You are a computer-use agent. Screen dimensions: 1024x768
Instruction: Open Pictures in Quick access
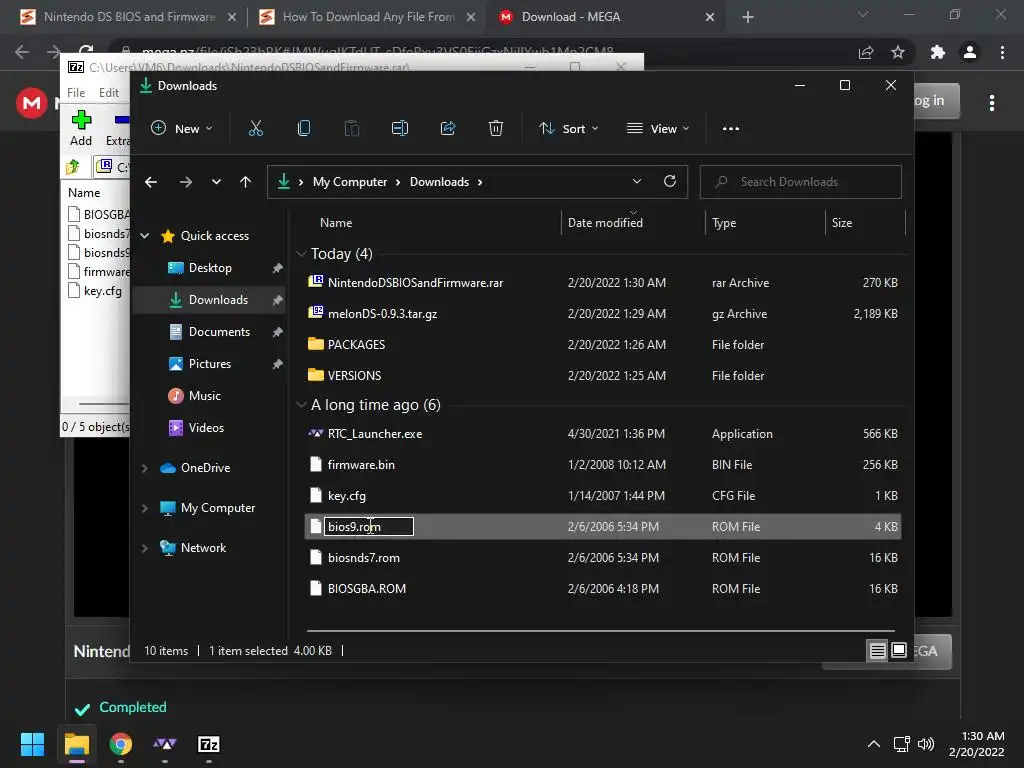click(209, 364)
